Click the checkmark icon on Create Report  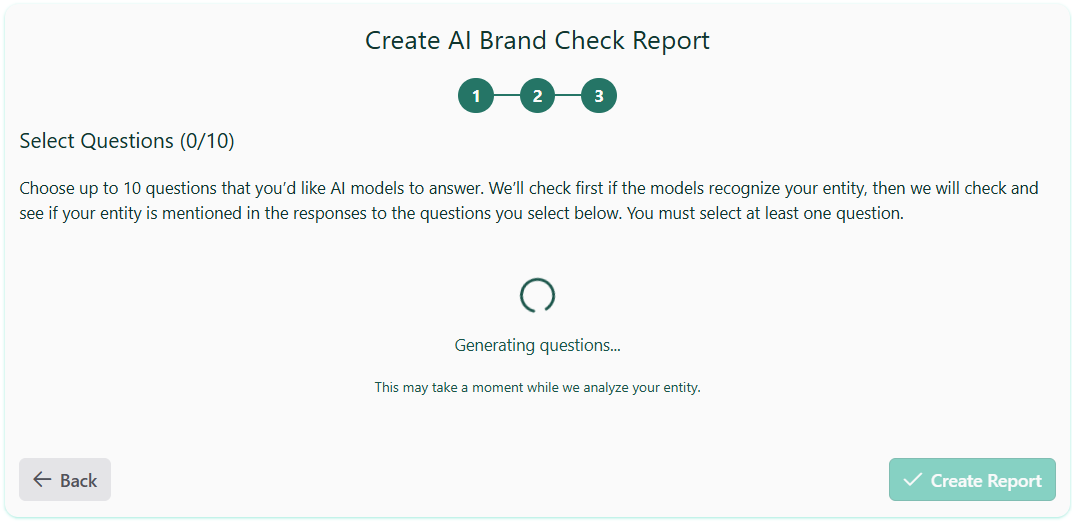point(912,480)
